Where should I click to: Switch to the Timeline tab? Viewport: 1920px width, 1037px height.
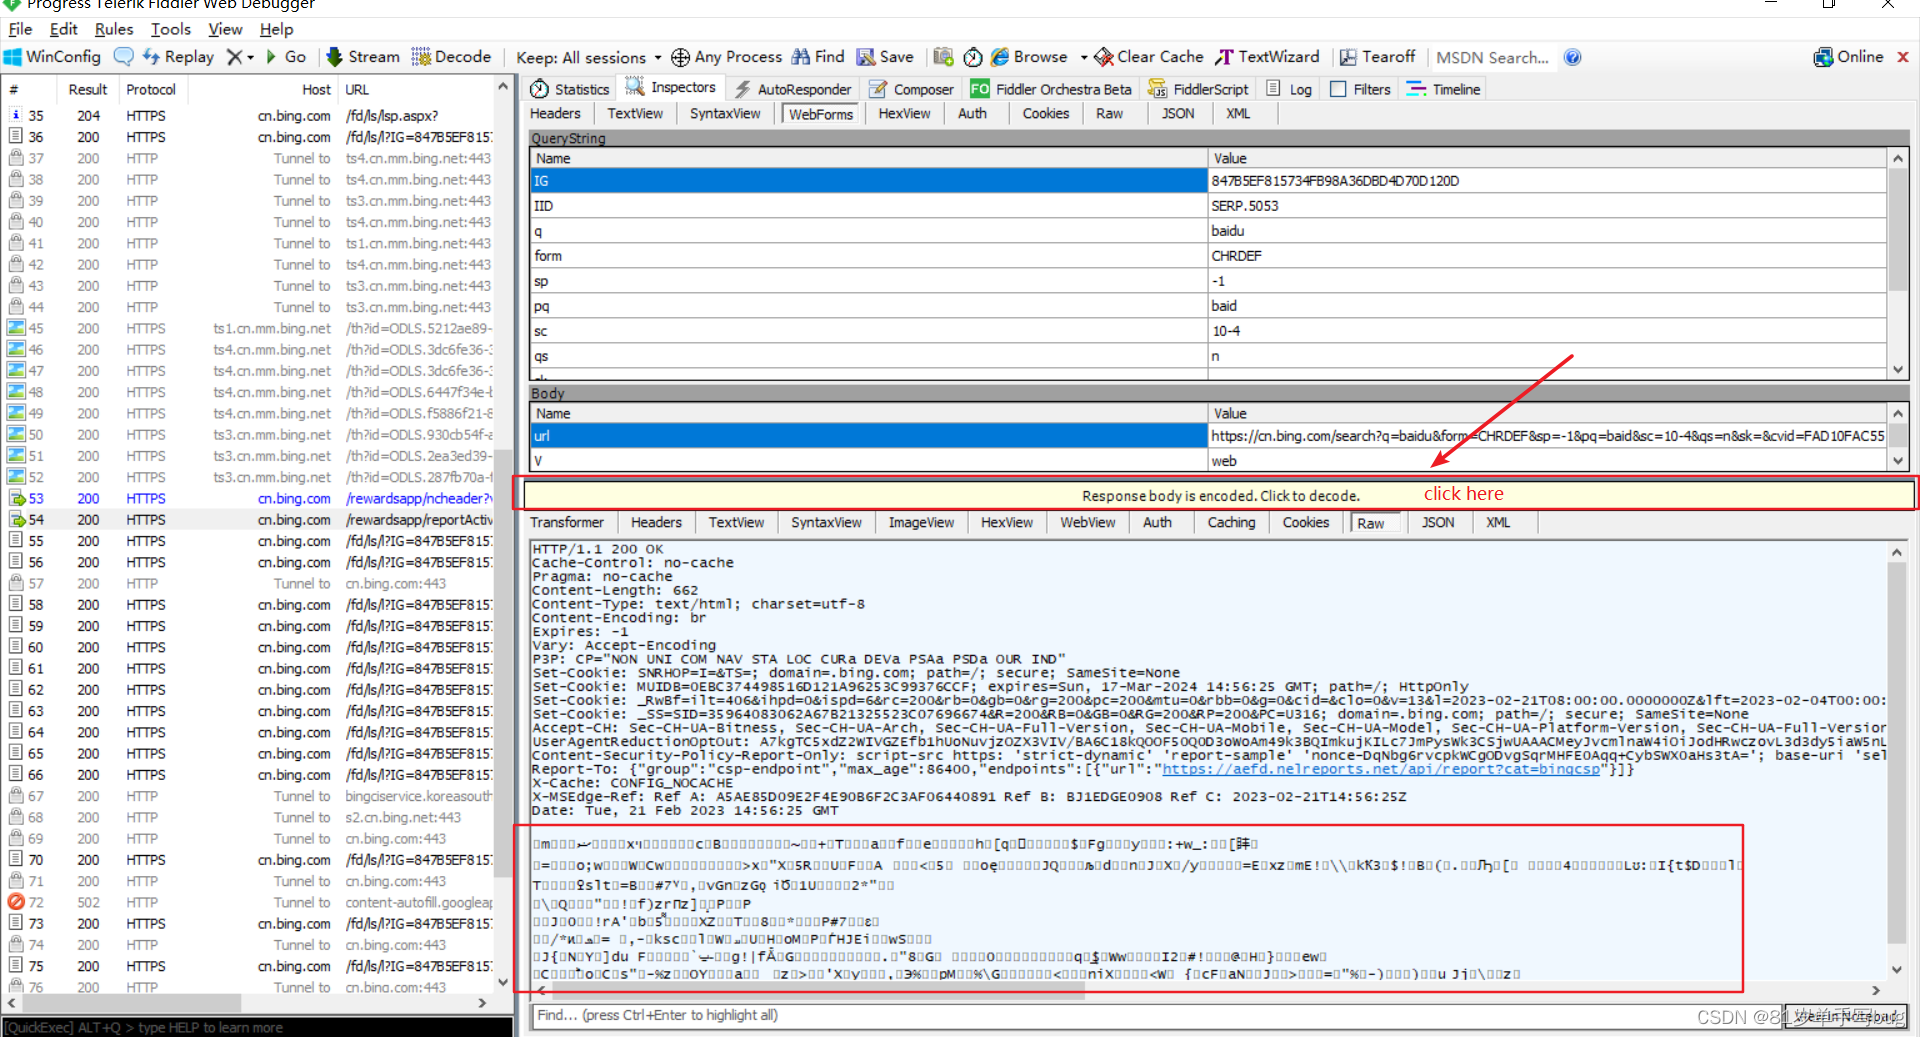1444,89
